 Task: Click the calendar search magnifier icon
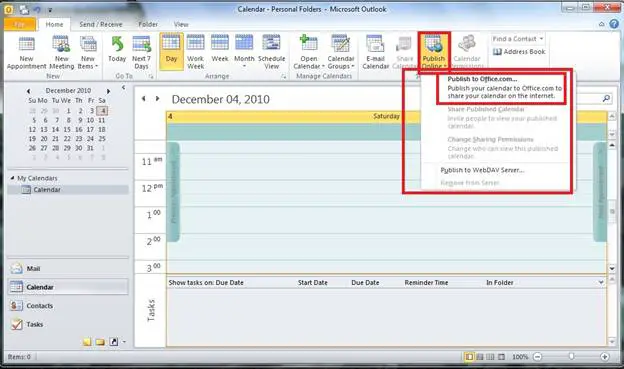pyautogui.click(x=606, y=98)
